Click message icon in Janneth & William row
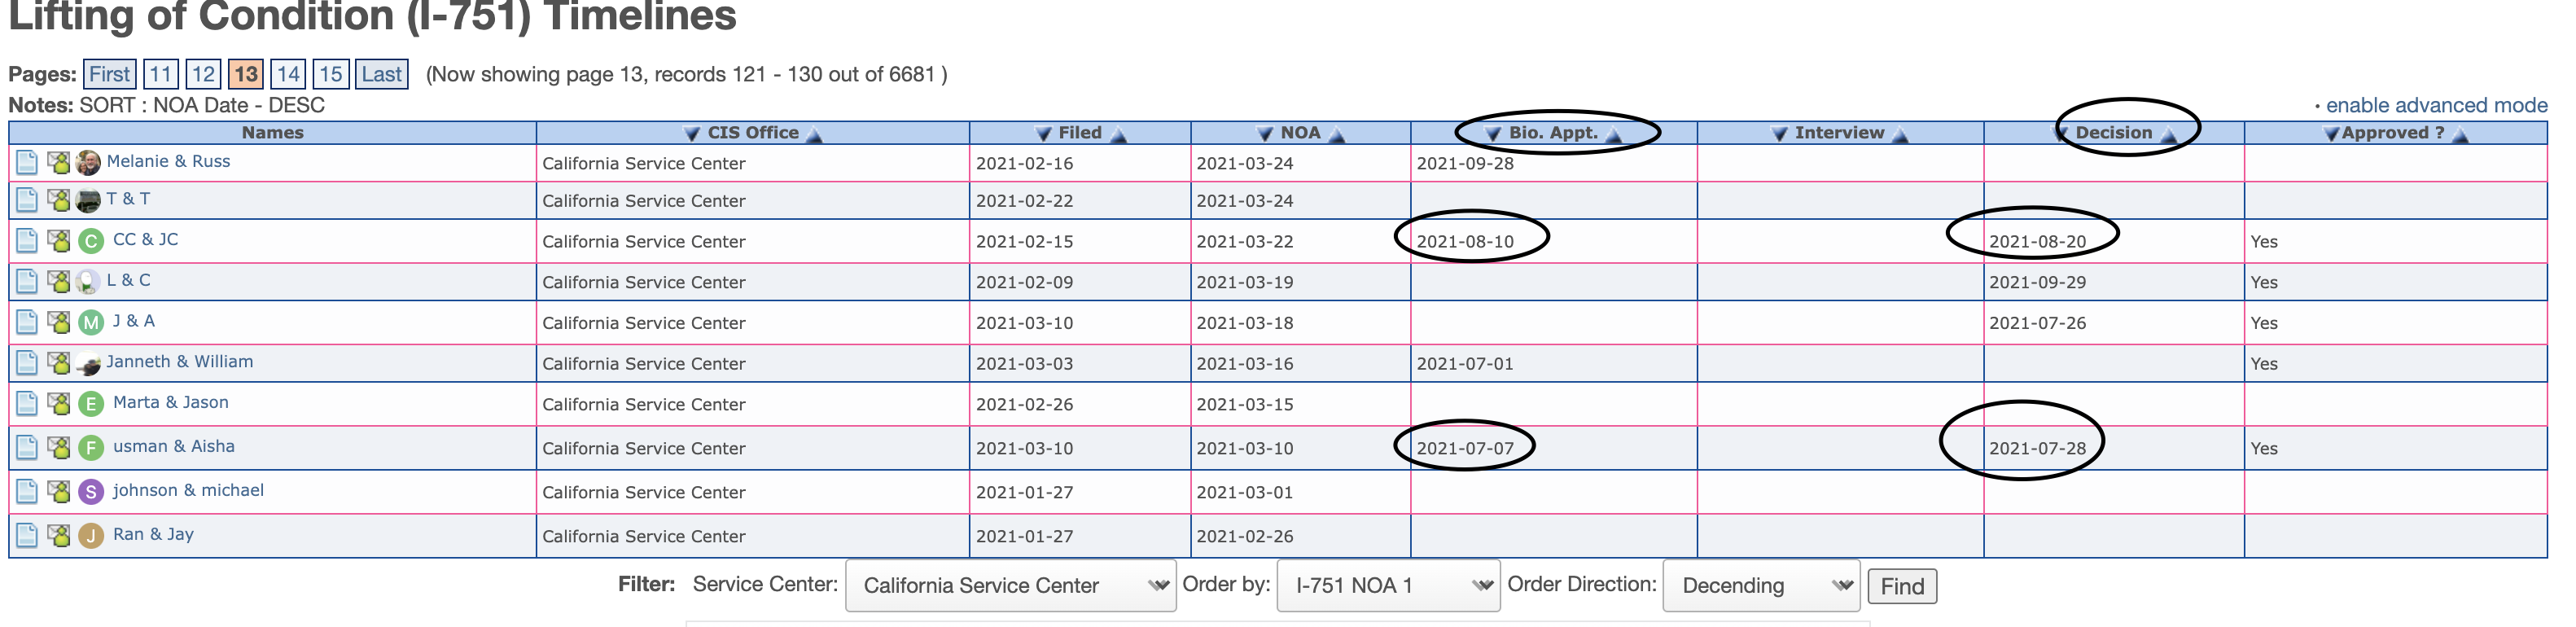Image resolution: width=2576 pixels, height=627 pixels. point(59,363)
